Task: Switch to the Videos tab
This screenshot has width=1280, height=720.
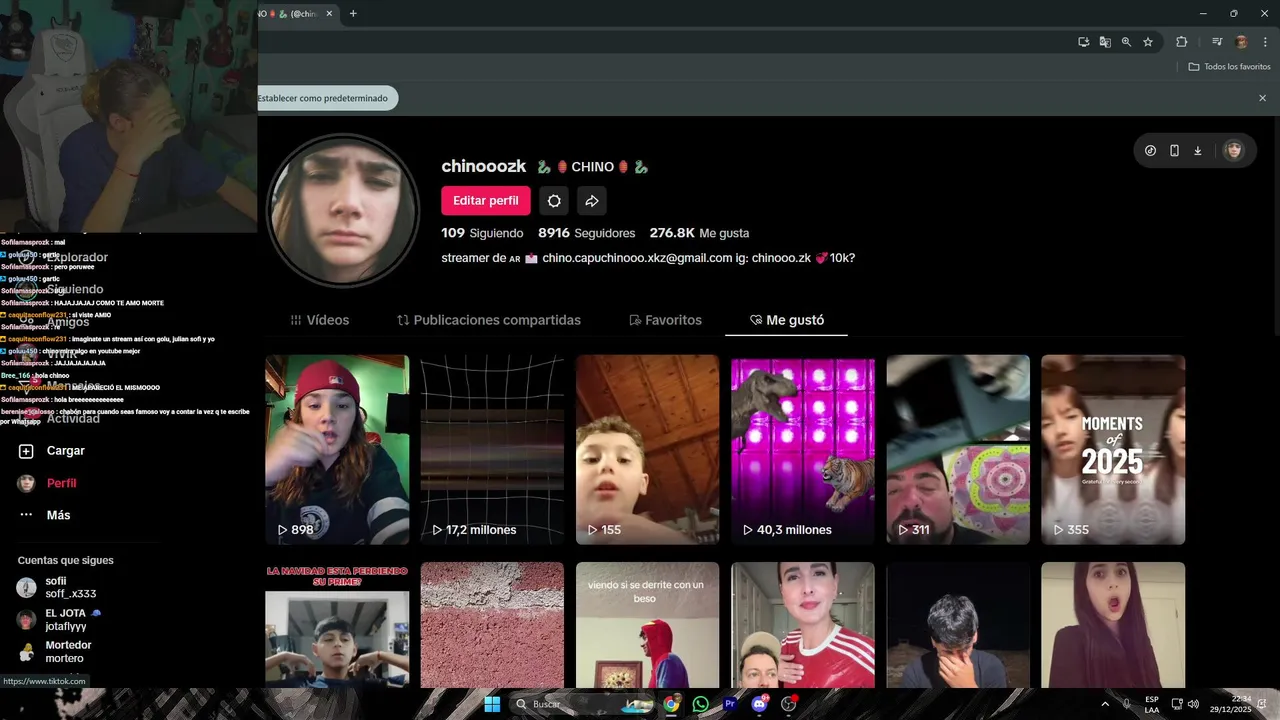Action: tap(320, 320)
